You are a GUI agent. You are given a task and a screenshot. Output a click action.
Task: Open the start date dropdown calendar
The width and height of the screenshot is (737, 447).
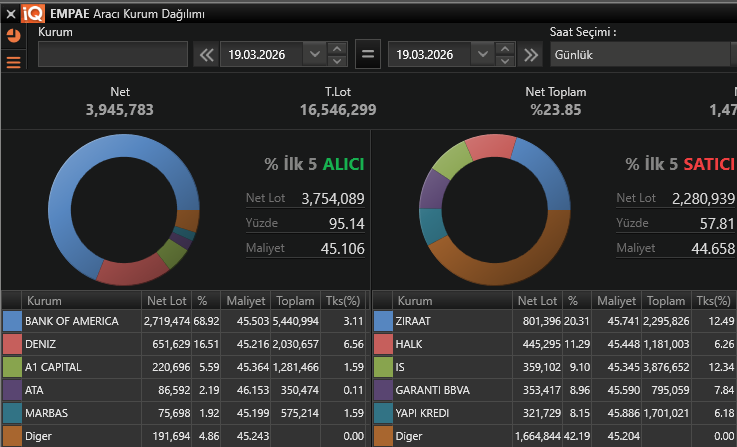(315, 54)
